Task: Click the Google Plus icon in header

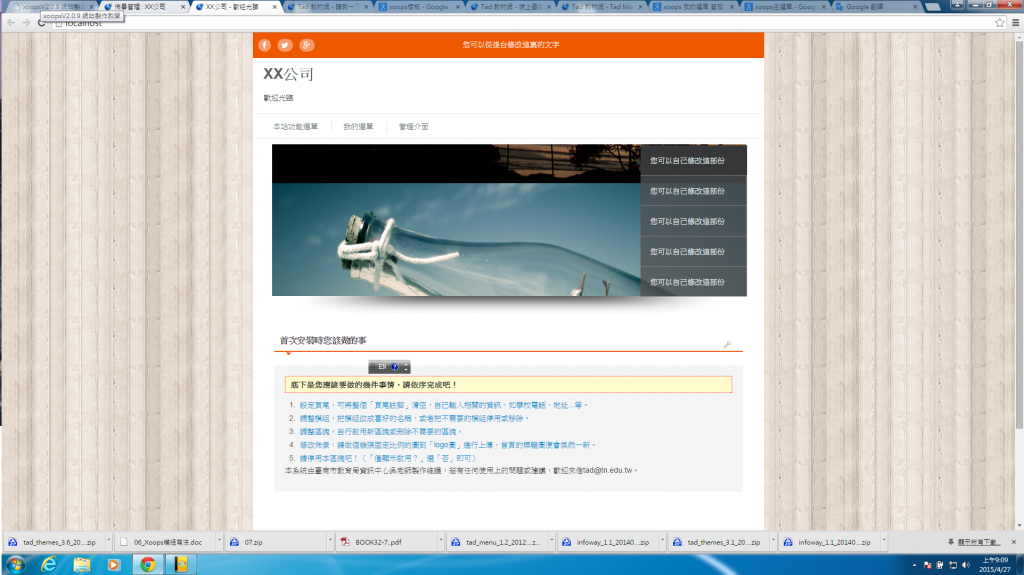Action: (x=307, y=45)
